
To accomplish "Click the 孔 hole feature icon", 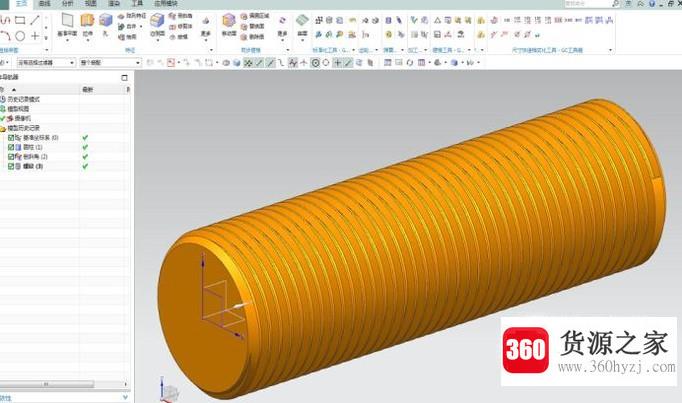I will click(105, 20).
